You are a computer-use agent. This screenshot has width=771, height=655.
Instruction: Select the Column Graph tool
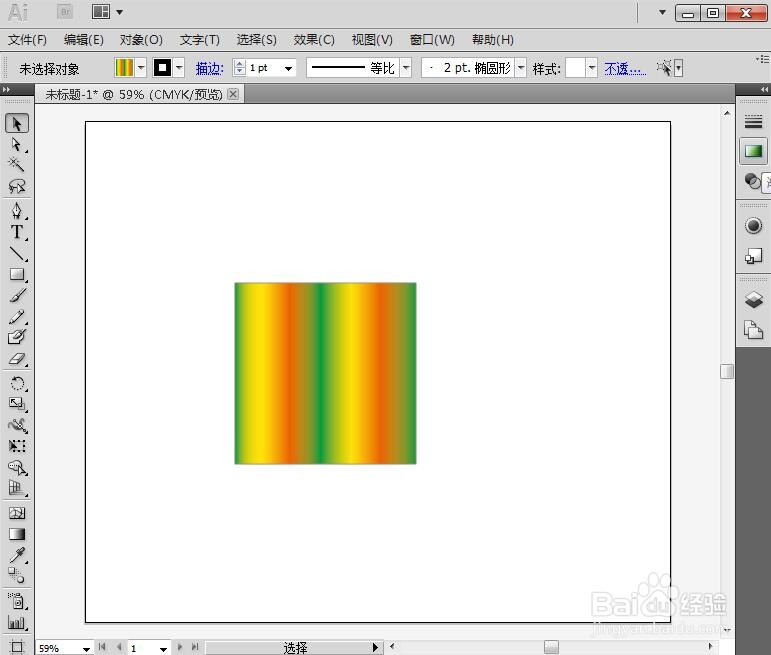[x=17, y=624]
